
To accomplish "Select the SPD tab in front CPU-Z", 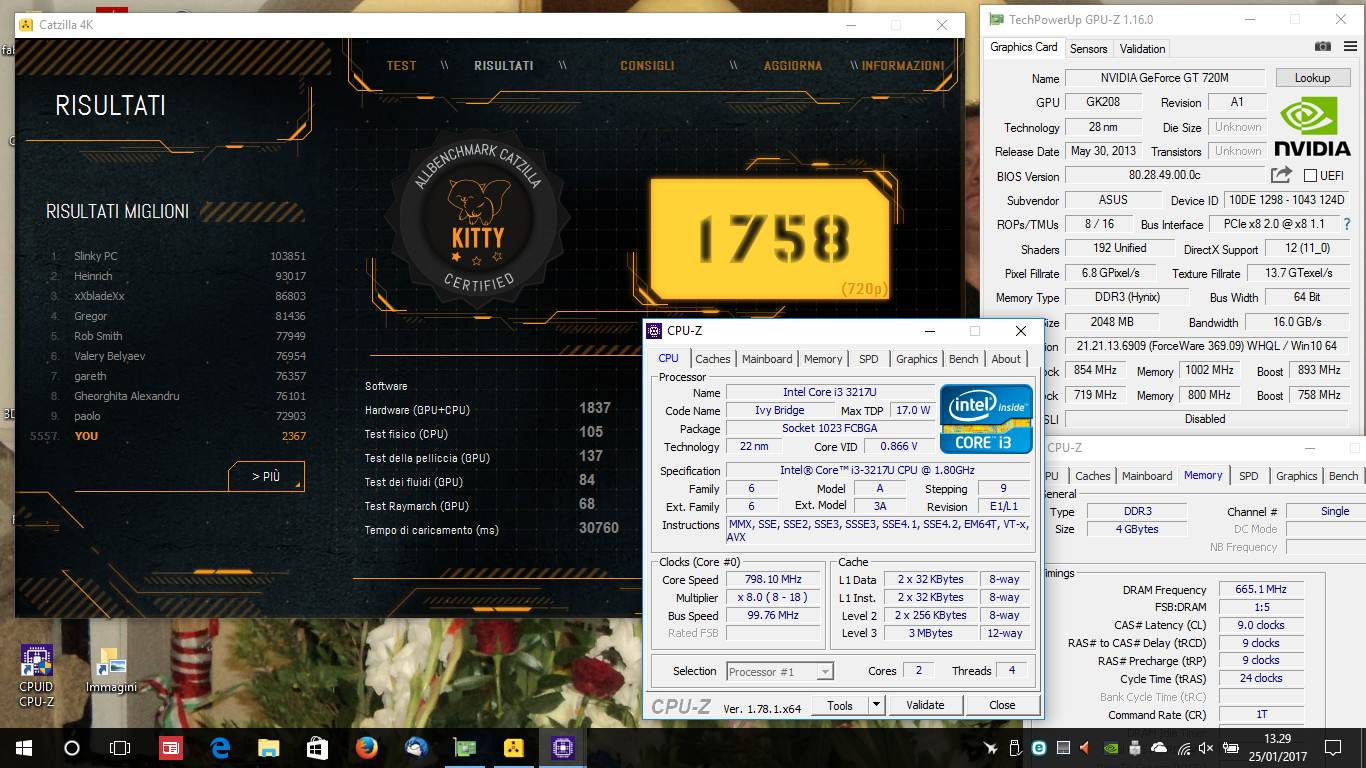I will point(869,359).
